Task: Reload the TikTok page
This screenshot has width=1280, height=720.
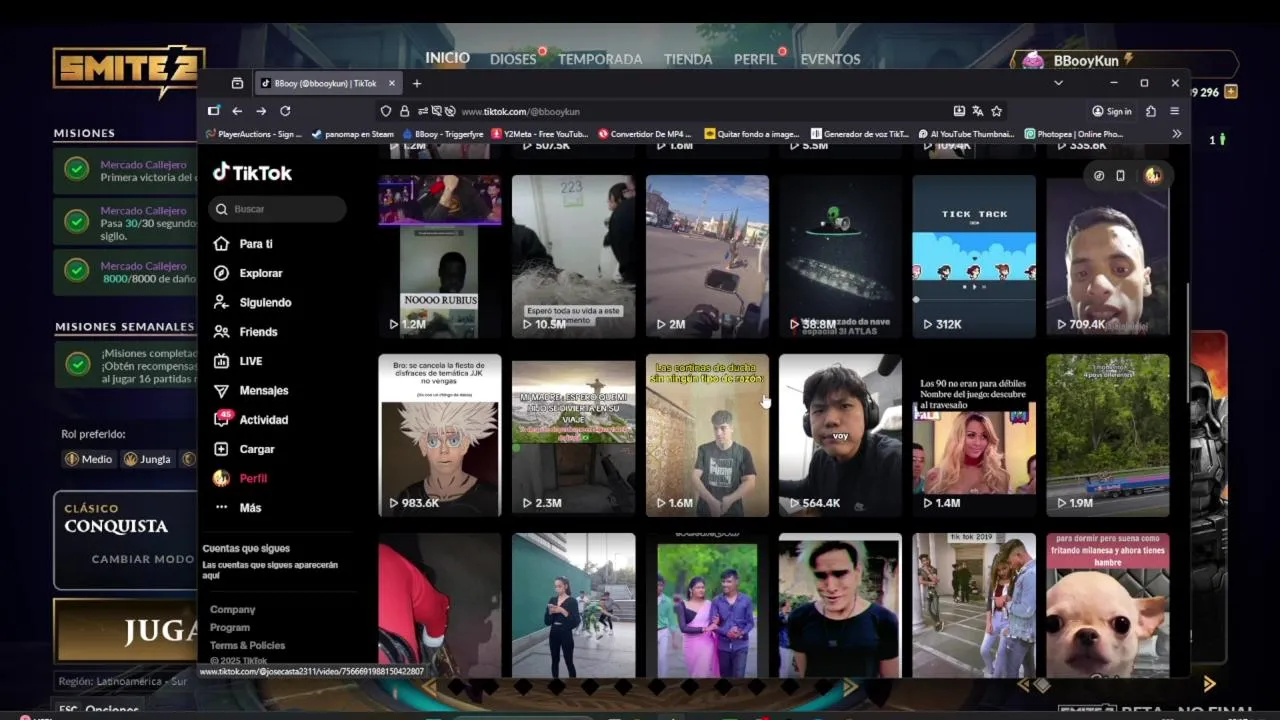Action: [x=285, y=111]
